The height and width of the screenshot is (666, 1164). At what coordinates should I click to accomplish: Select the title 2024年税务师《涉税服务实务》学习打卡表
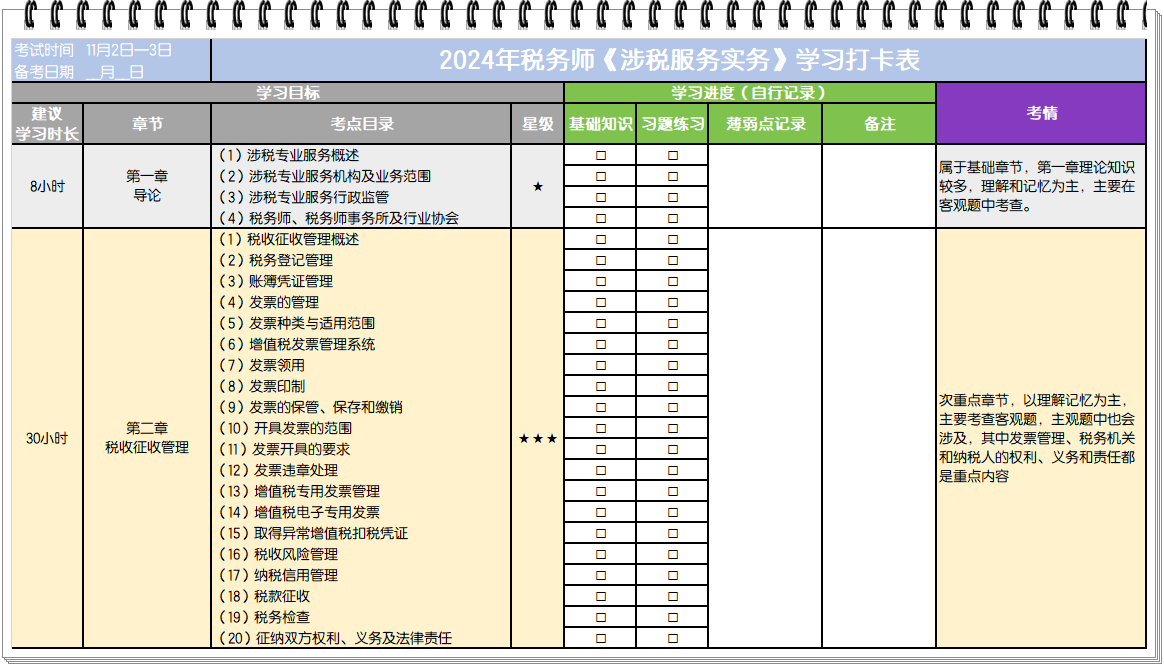pyautogui.click(x=679, y=59)
